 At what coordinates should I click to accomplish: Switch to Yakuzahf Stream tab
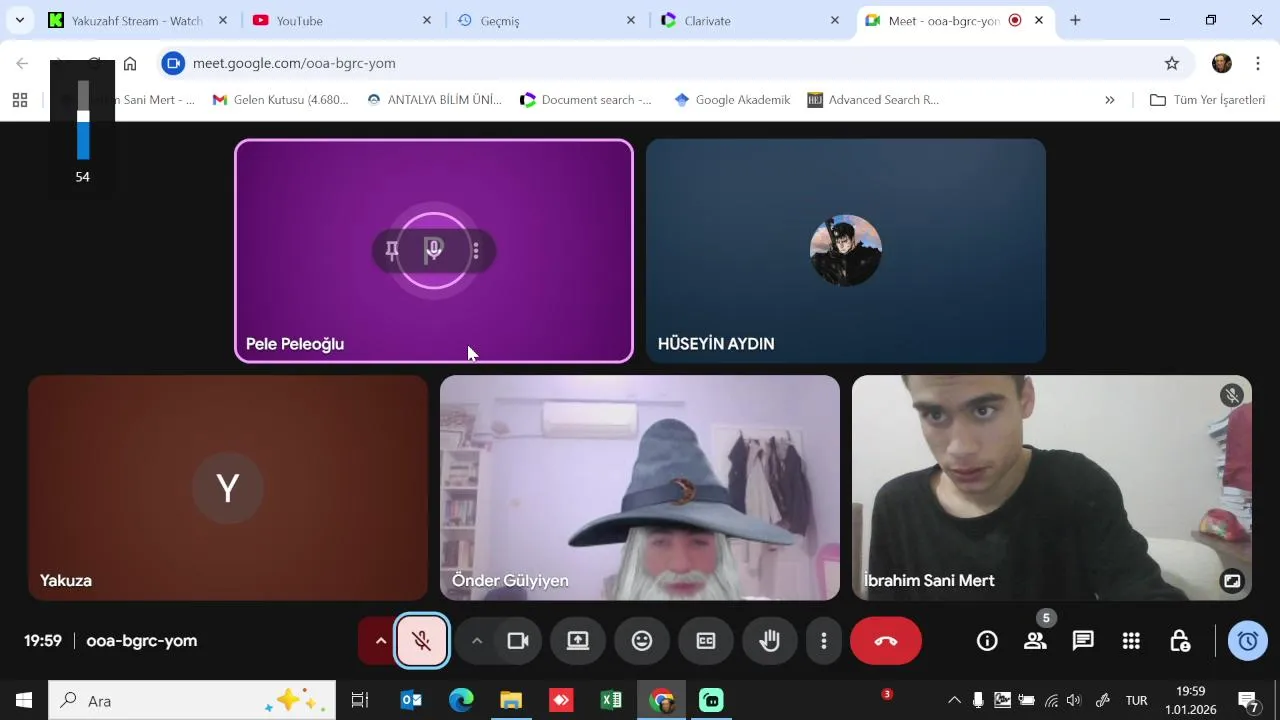[x=136, y=20]
